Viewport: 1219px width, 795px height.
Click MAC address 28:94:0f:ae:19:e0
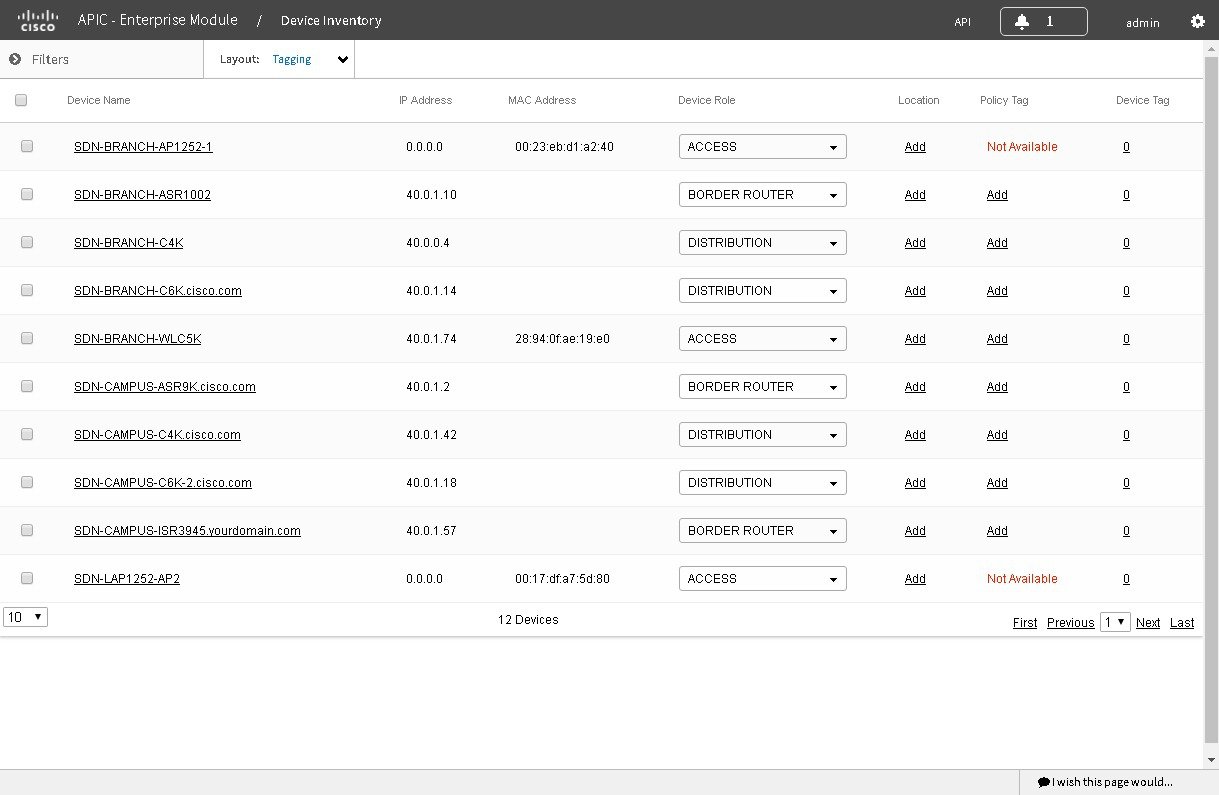click(x=562, y=339)
